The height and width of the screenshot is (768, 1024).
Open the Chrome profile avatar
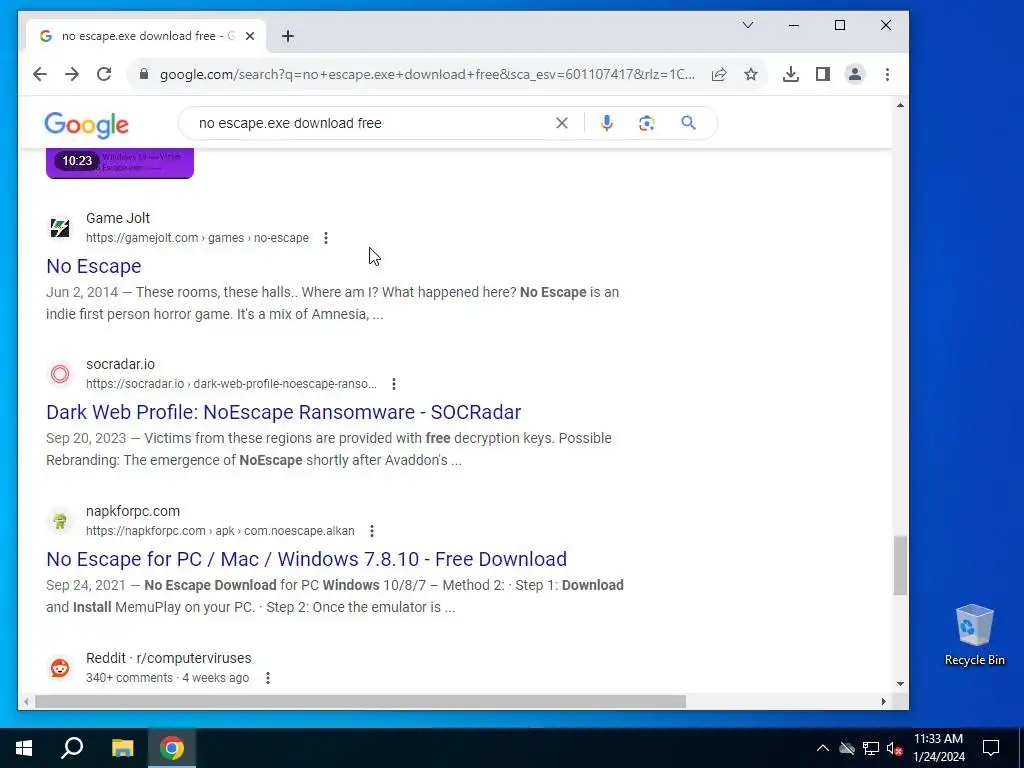pos(855,74)
